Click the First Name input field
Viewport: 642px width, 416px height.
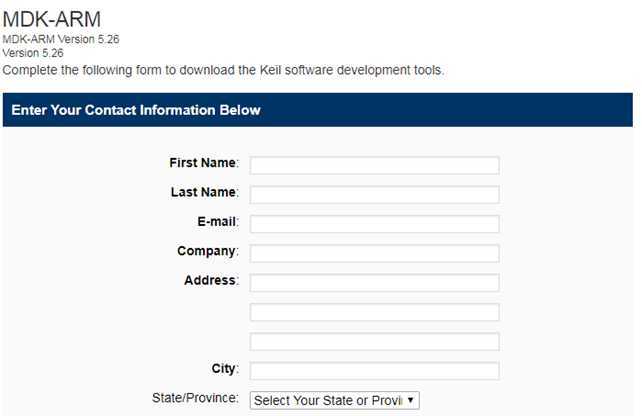tap(374, 165)
